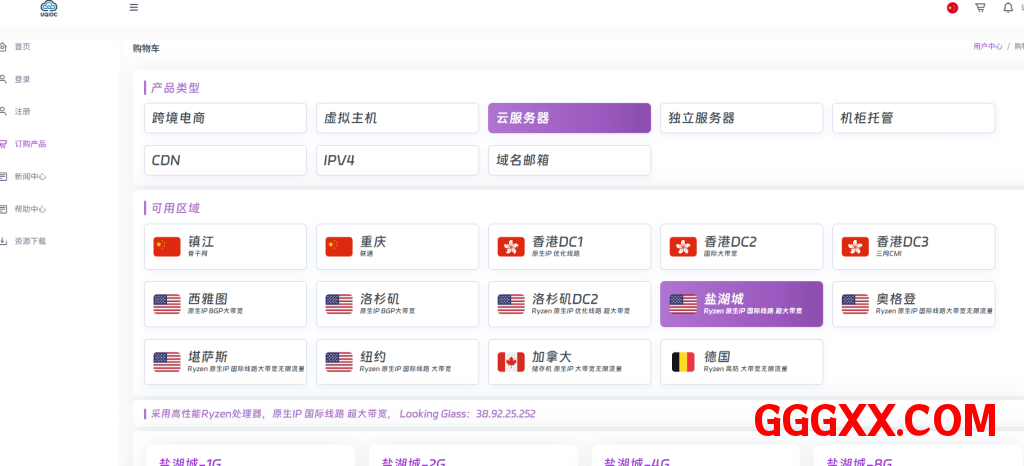Screen dimensions: 1024x466
Task: Select the 域名邮箱 product type
Action: [x=569, y=160]
